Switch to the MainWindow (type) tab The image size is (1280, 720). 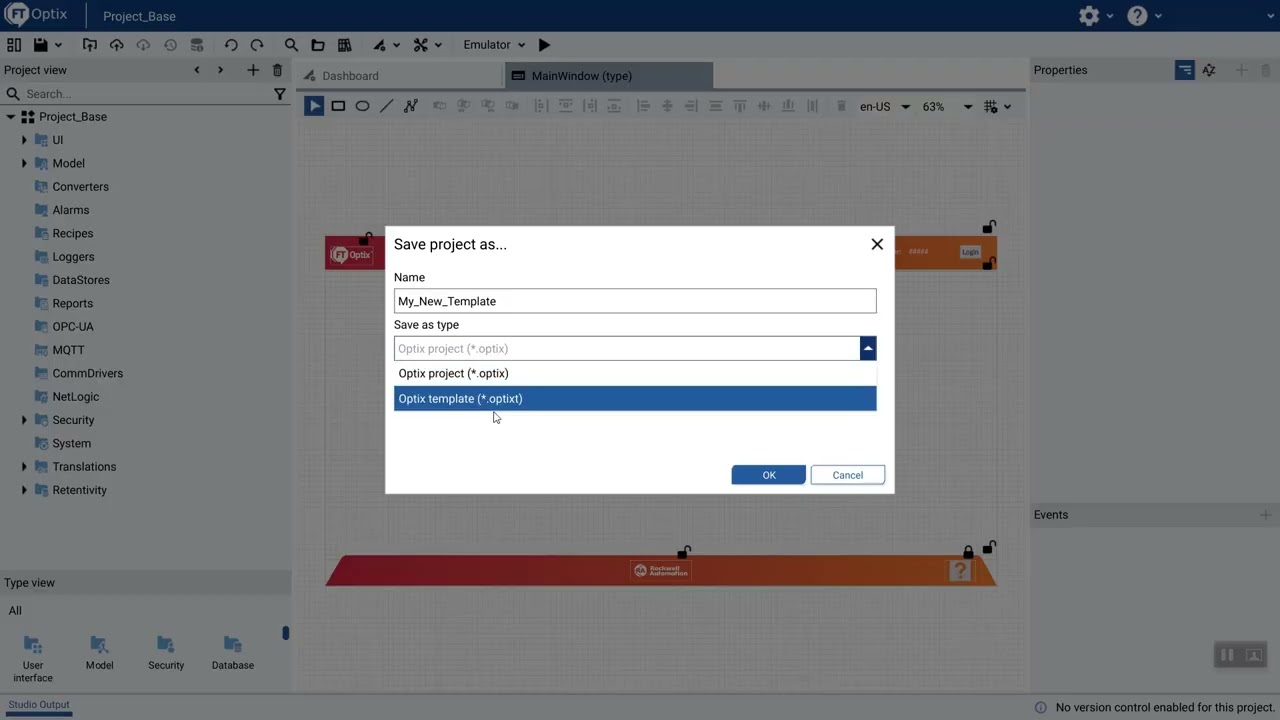tap(609, 76)
